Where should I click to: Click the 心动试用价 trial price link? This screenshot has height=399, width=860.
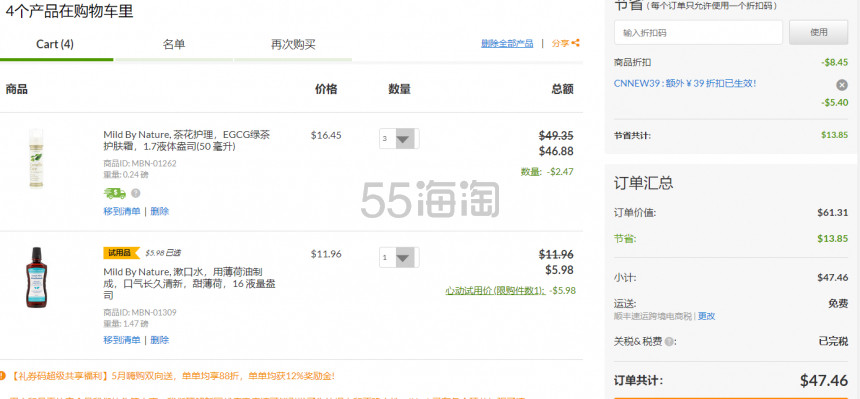495,290
